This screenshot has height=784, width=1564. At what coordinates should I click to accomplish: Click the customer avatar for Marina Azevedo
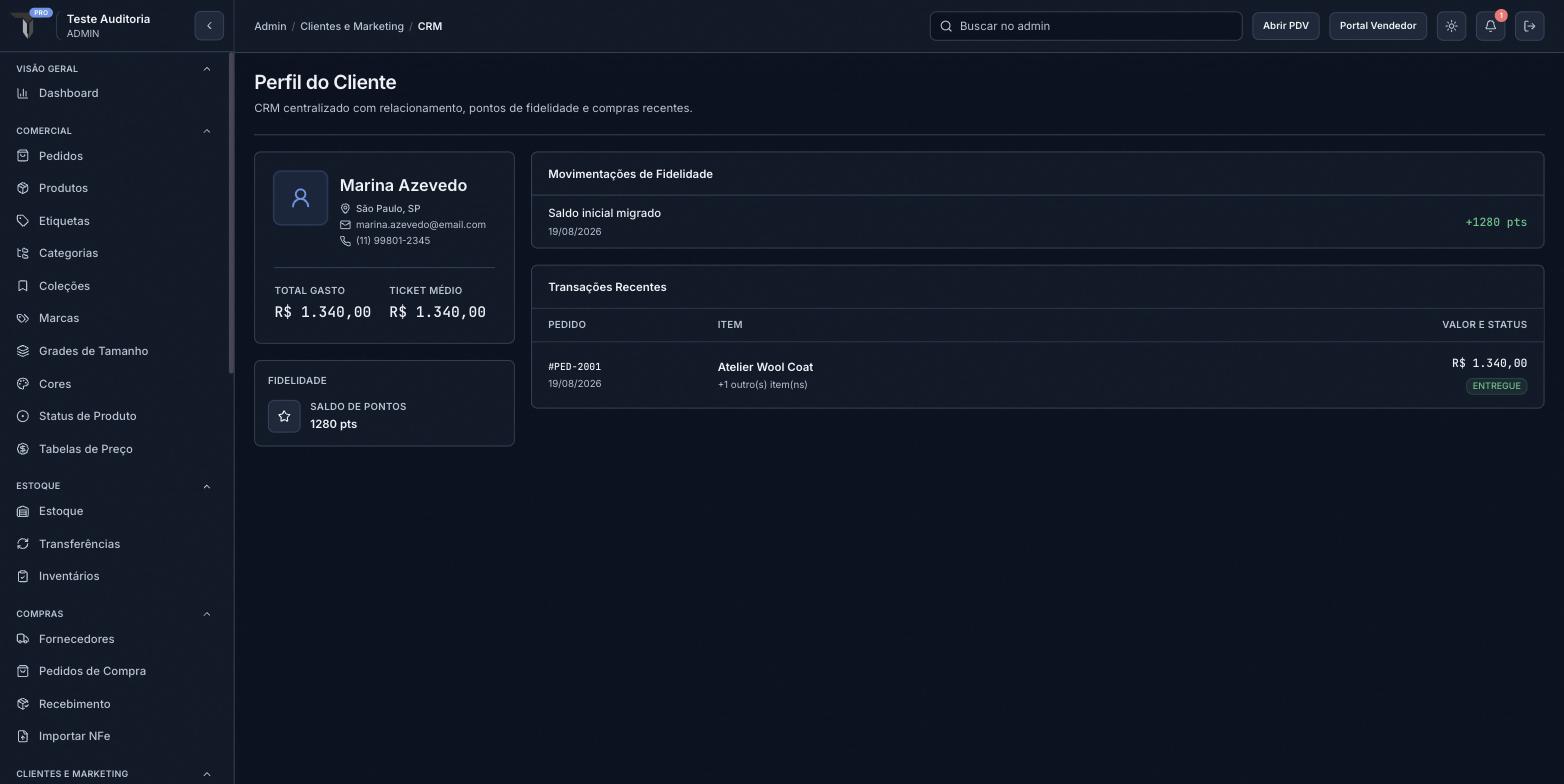pos(300,198)
